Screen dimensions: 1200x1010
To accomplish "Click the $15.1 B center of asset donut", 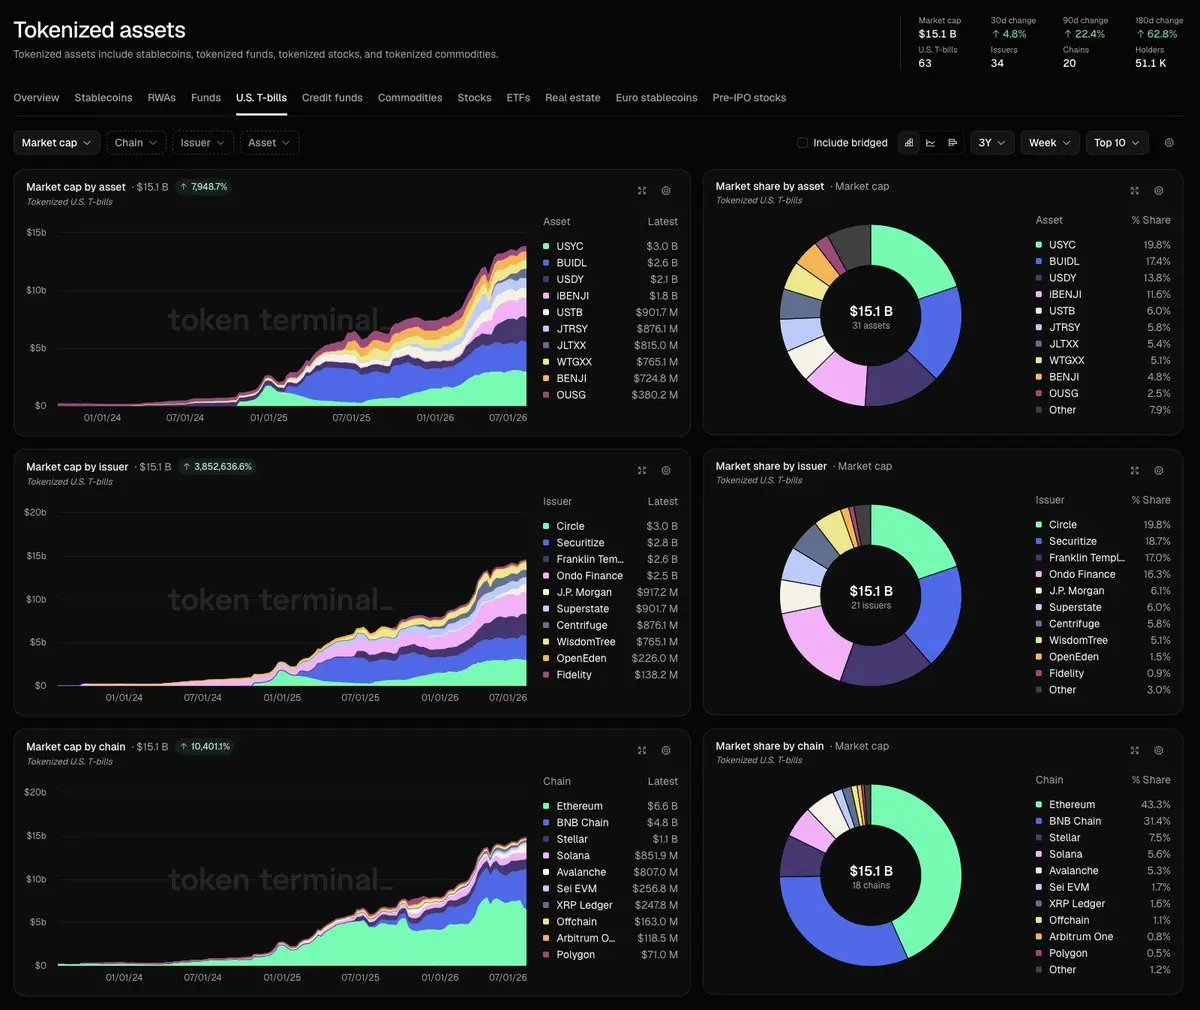I will pos(871,311).
